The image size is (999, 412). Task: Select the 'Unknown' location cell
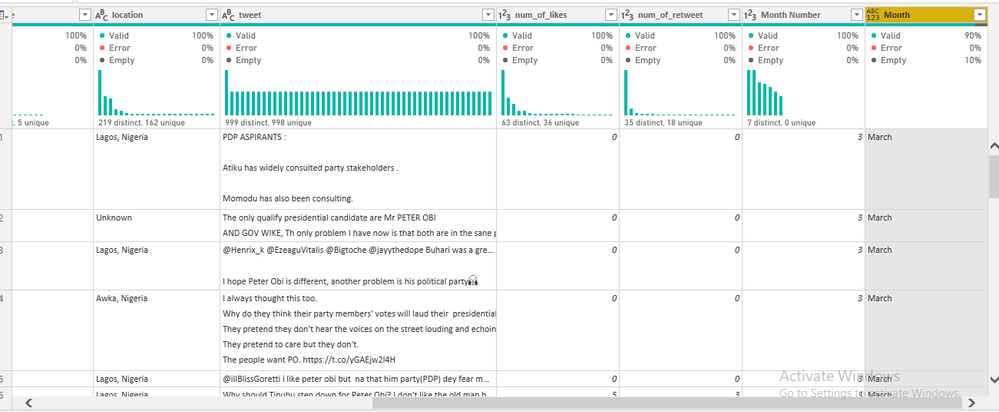click(x=157, y=225)
